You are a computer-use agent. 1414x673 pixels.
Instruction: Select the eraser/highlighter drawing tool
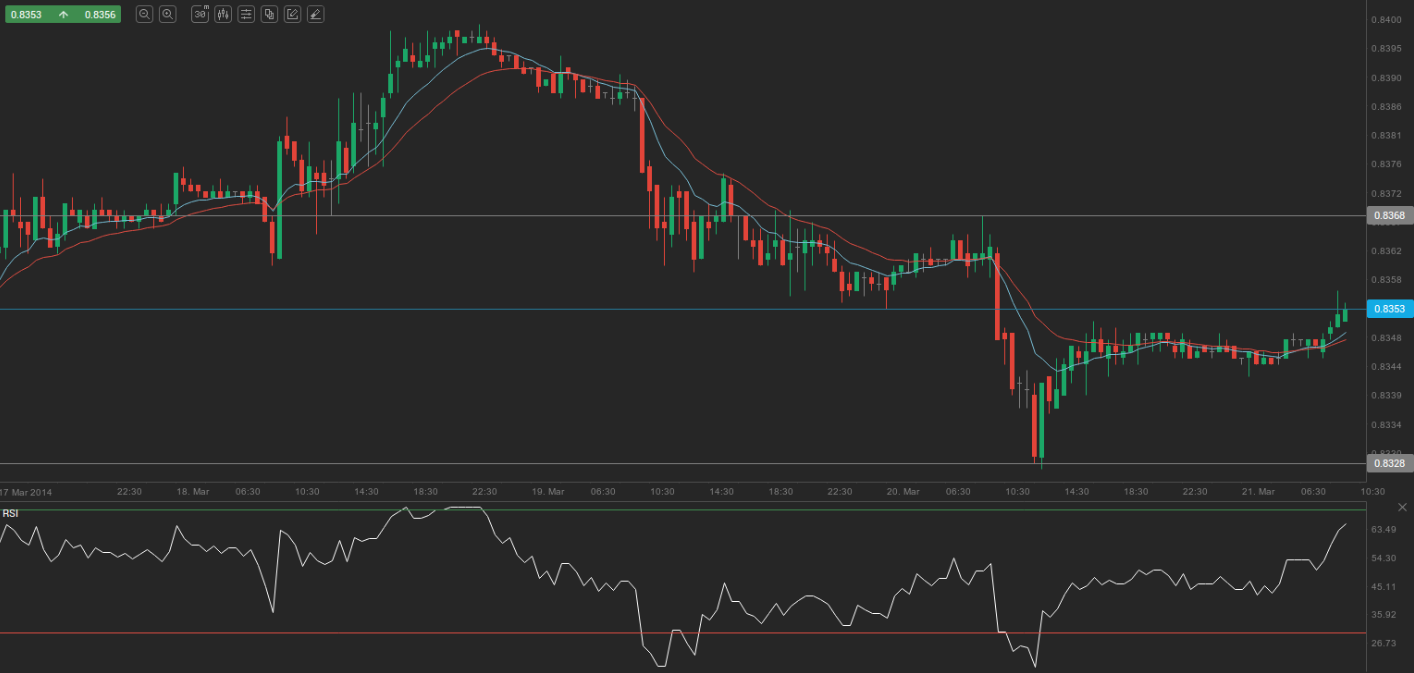tap(315, 14)
